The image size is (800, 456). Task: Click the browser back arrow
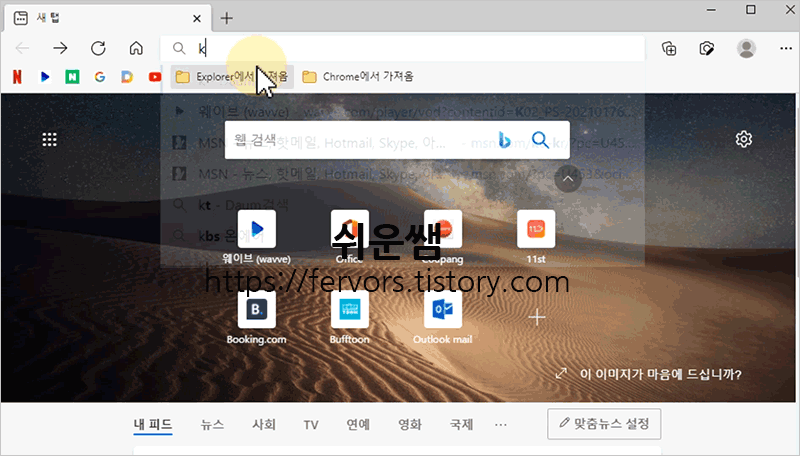coord(22,48)
